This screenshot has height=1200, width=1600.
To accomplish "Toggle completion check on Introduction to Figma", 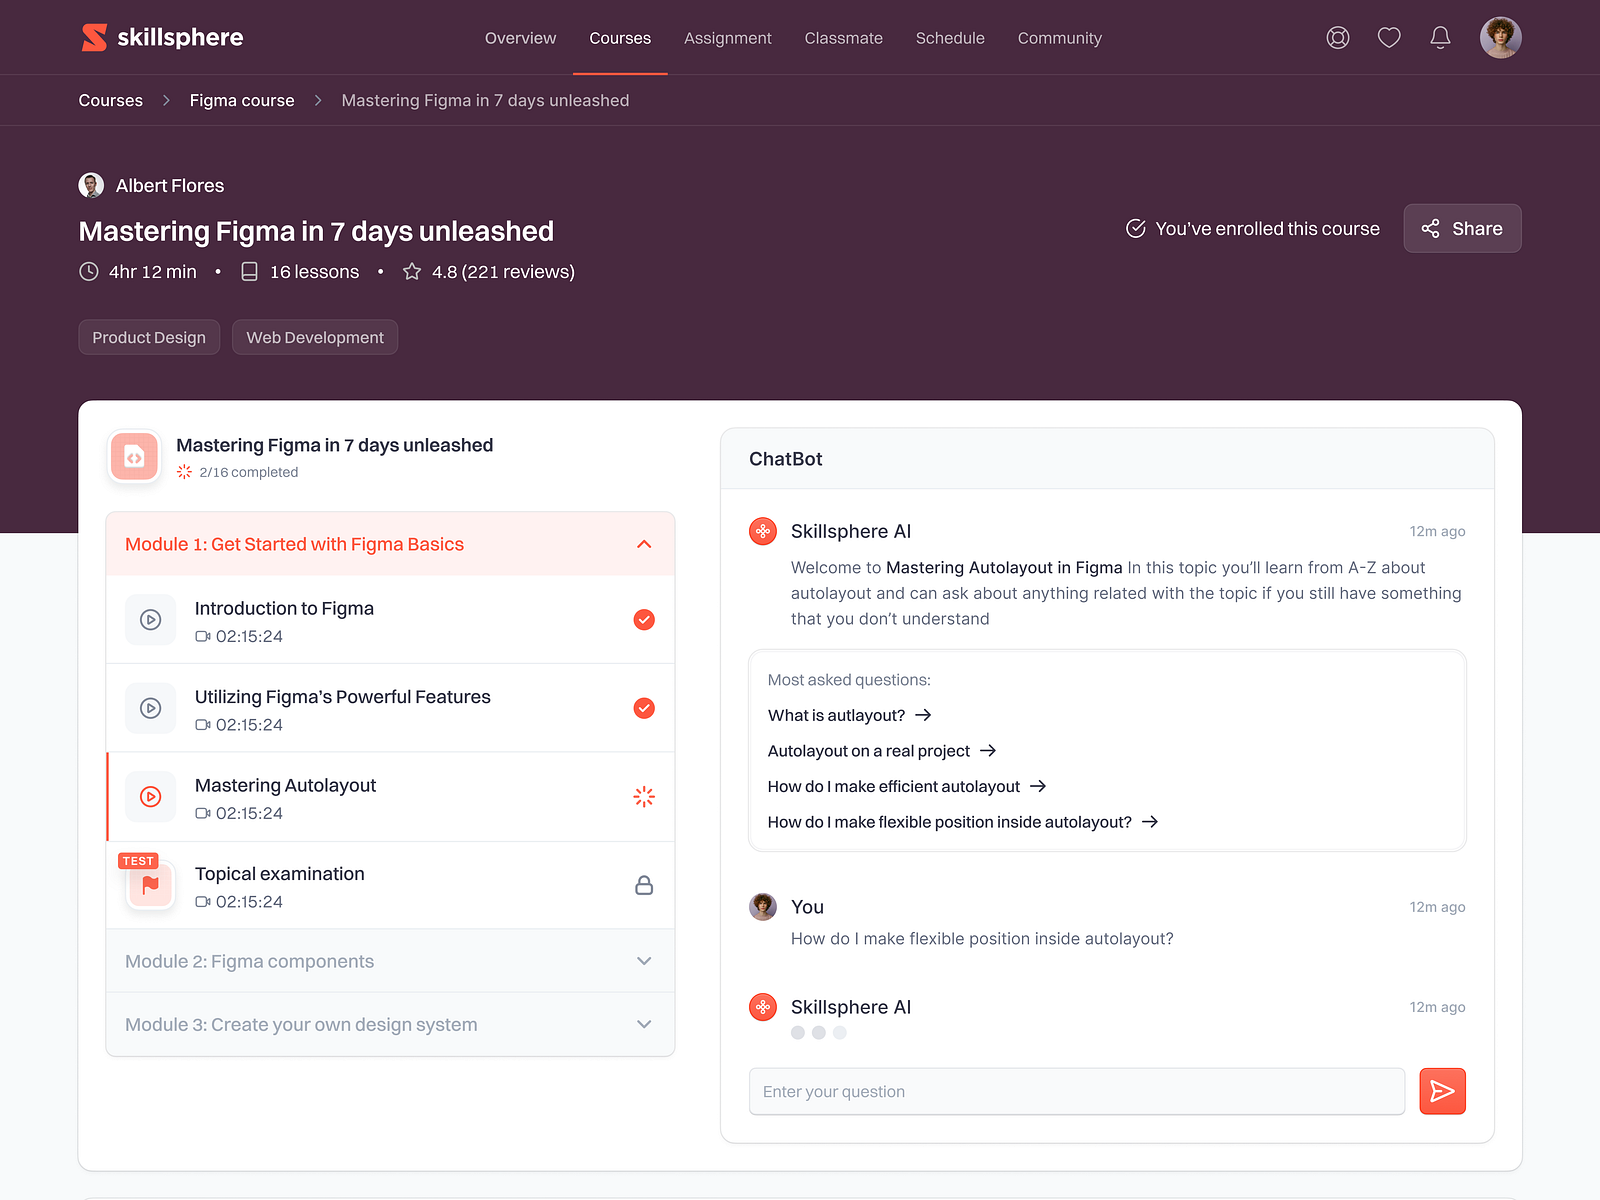I will pos(644,620).
